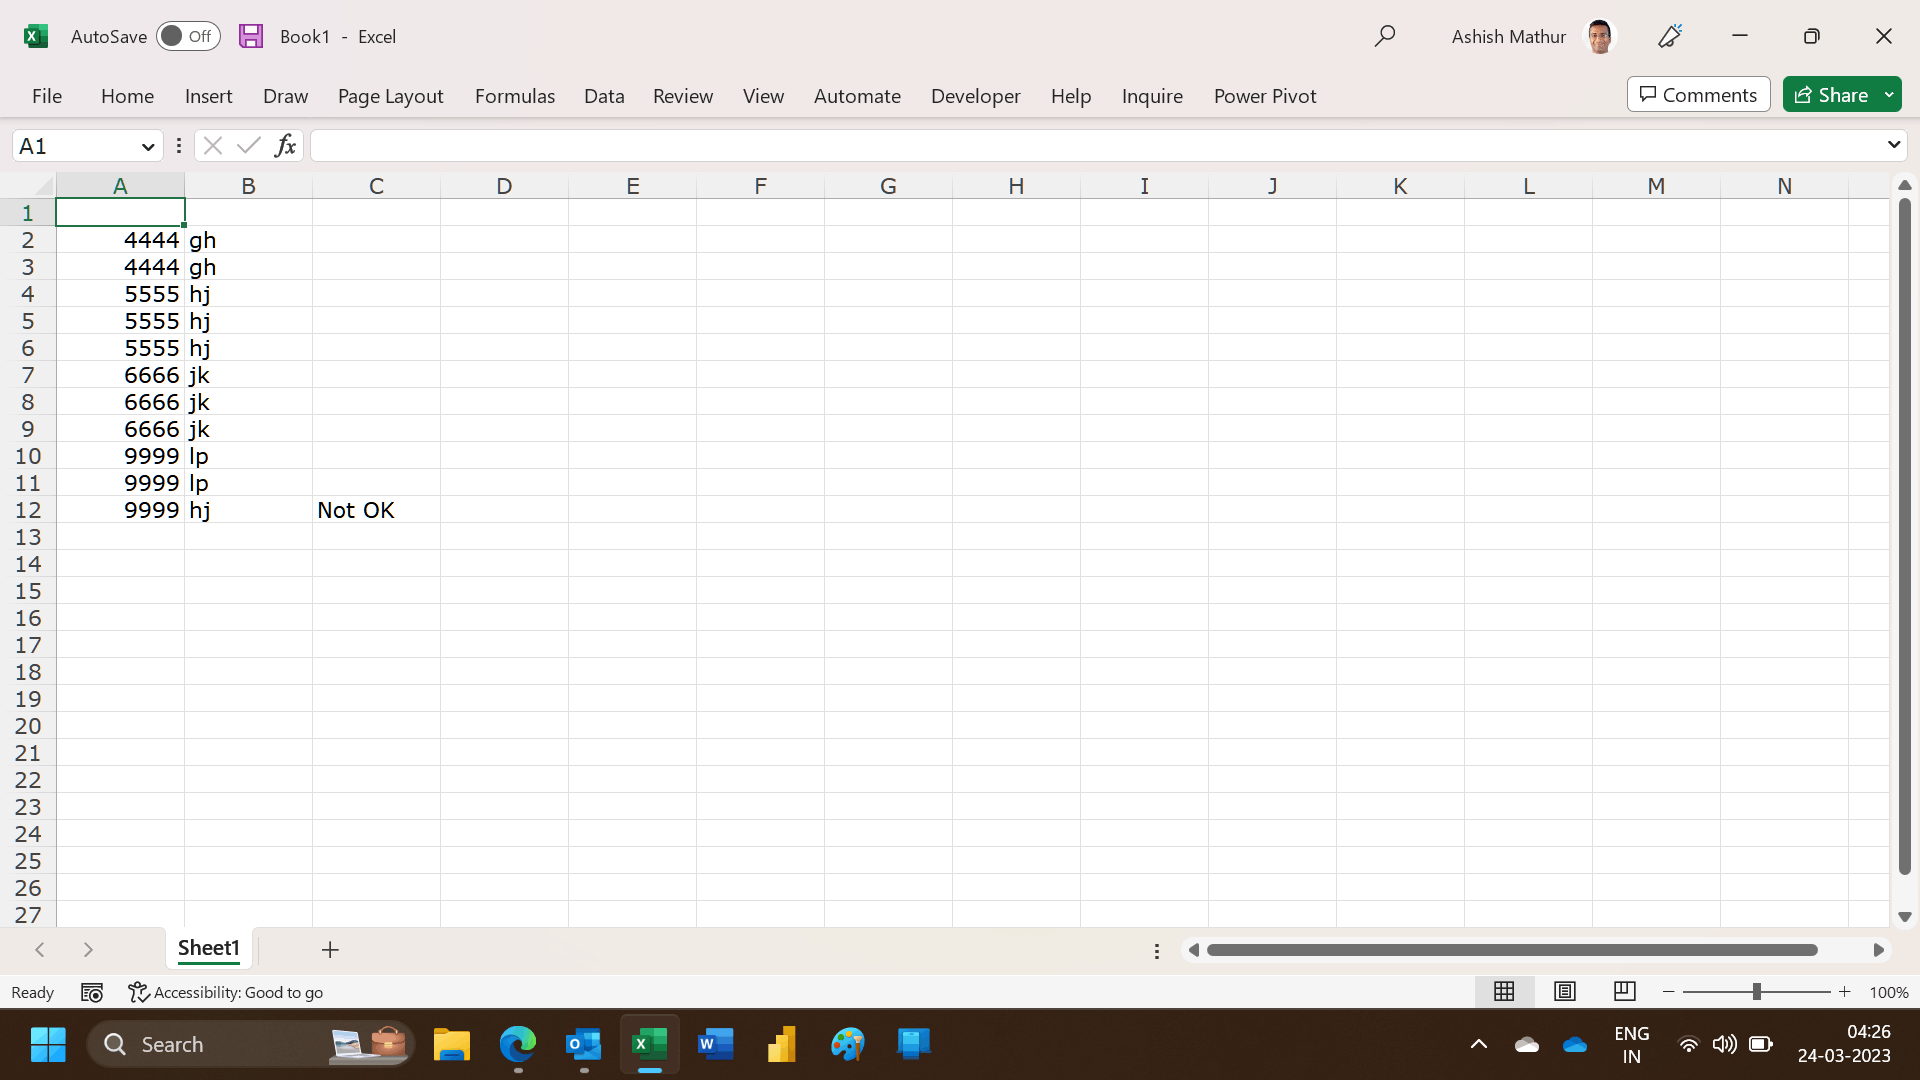The width and height of the screenshot is (1920, 1080).
Task: Switch to the Review tab
Action: (683, 96)
